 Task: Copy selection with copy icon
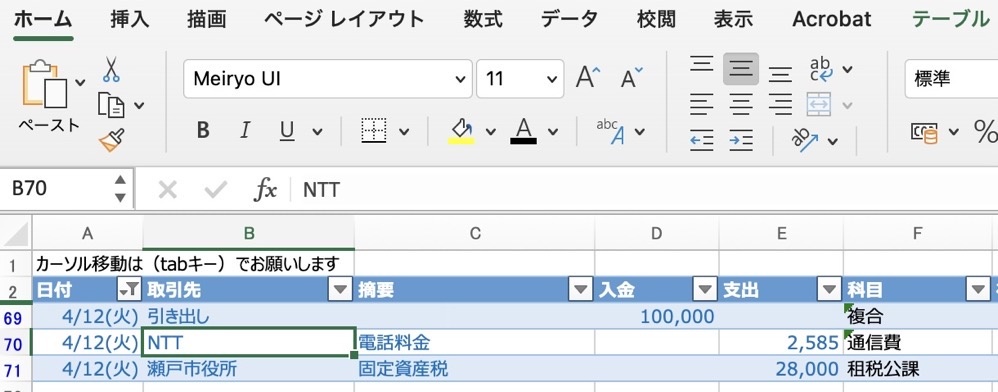click(x=111, y=105)
